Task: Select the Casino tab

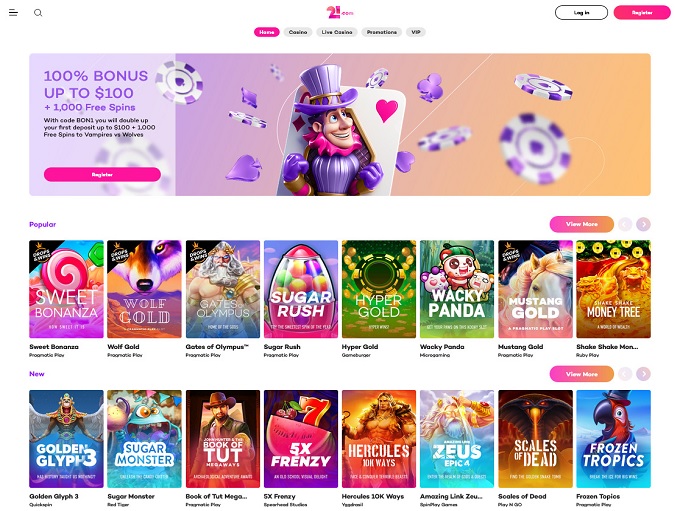Action: [x=298, y=32]
